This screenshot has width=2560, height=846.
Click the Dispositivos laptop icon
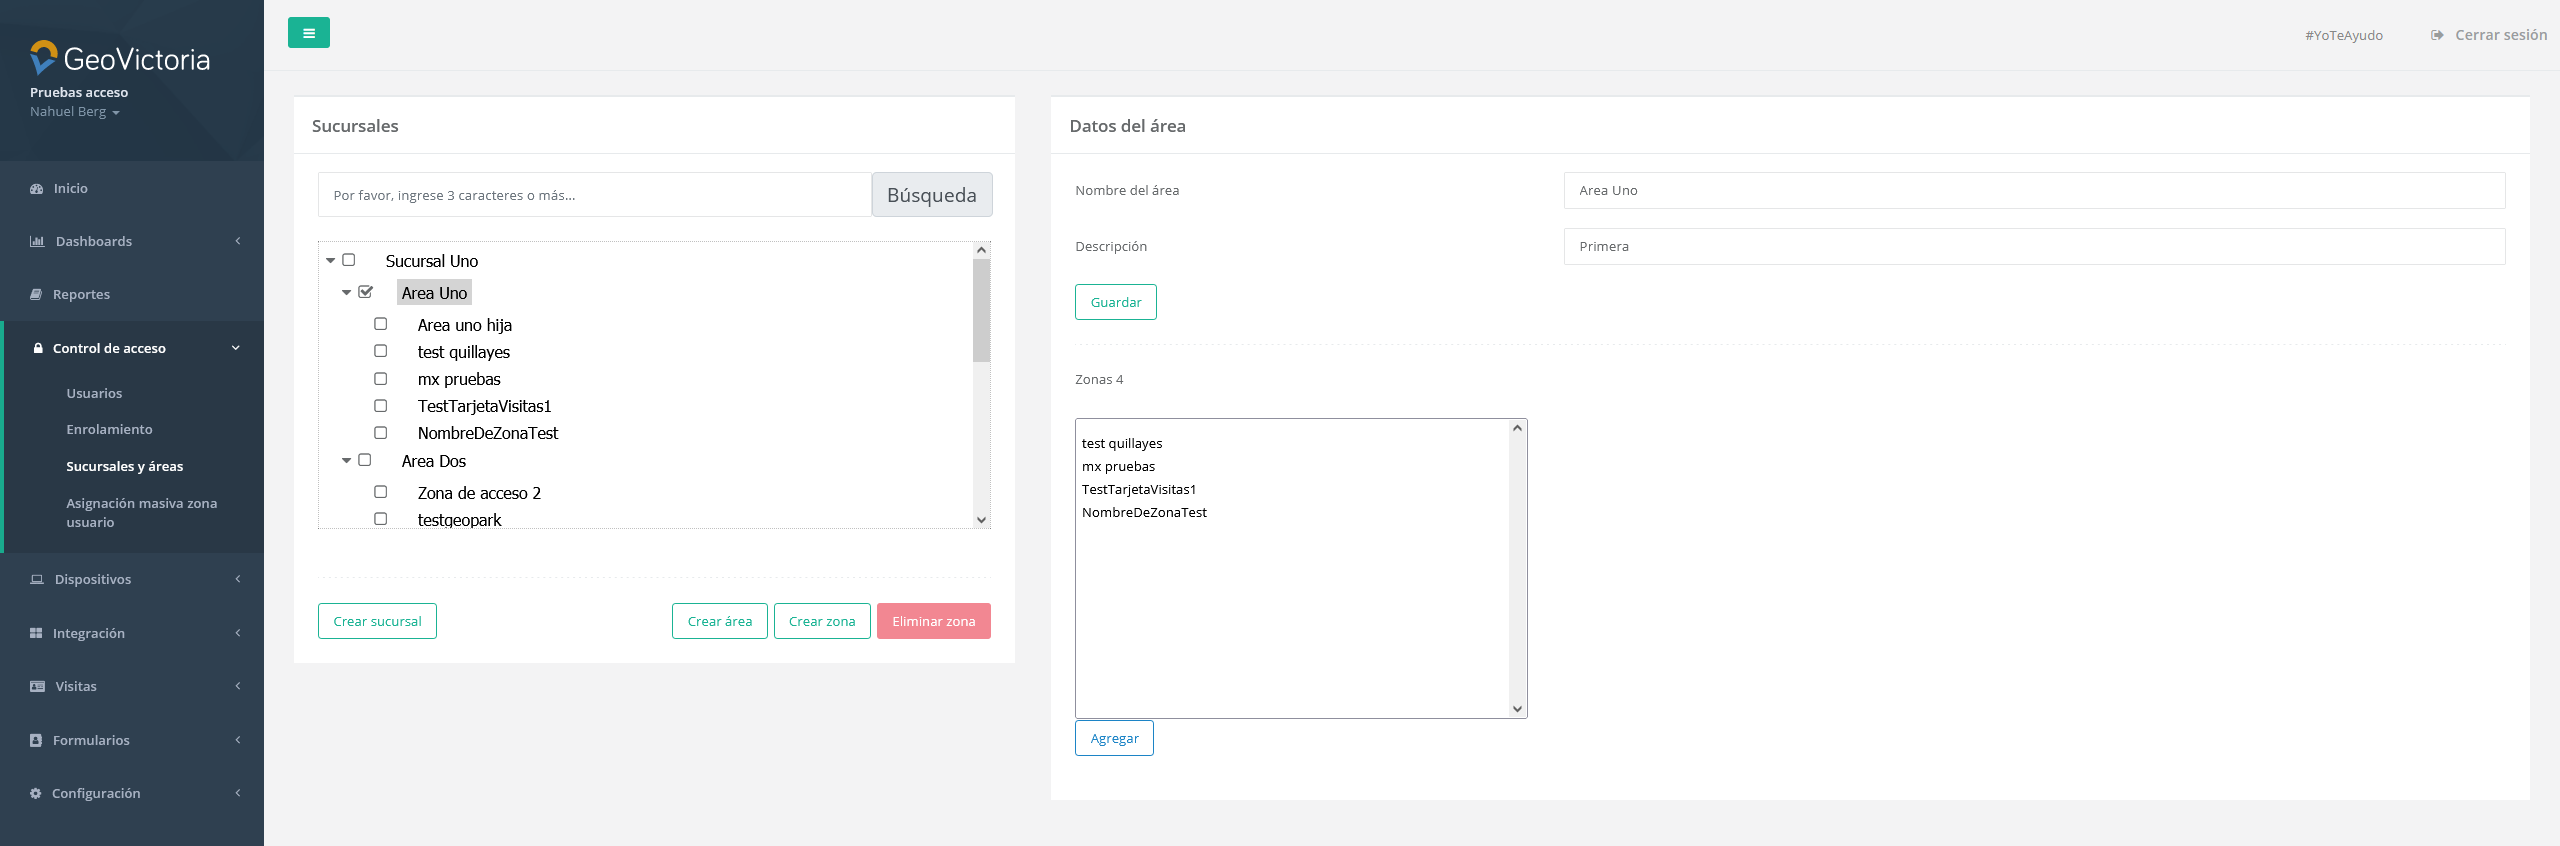pyautogui.click(x=37, y=580)
